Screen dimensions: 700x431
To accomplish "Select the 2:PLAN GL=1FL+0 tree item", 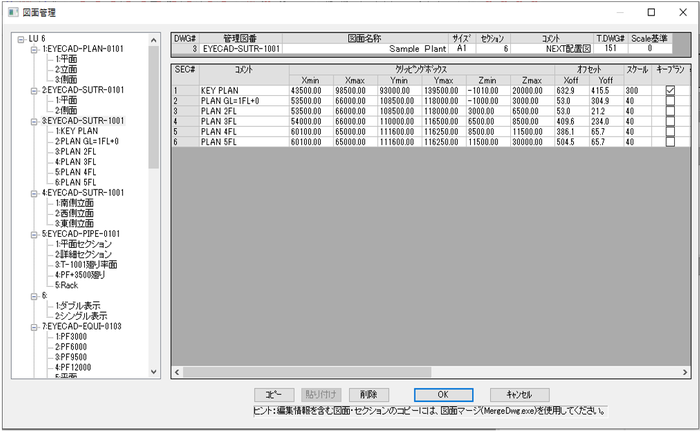I will pyautogui.click(x=88, y=141).
